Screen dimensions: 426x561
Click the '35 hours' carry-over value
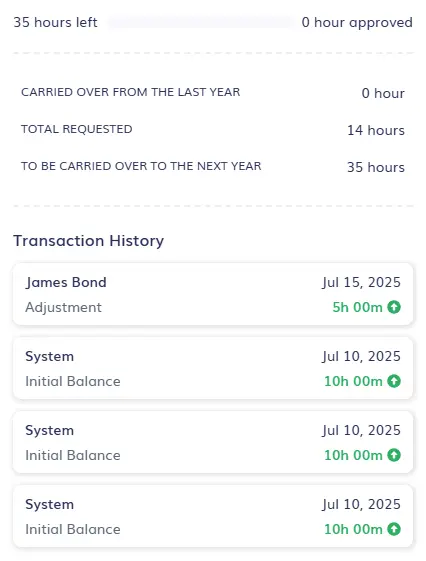376,167
